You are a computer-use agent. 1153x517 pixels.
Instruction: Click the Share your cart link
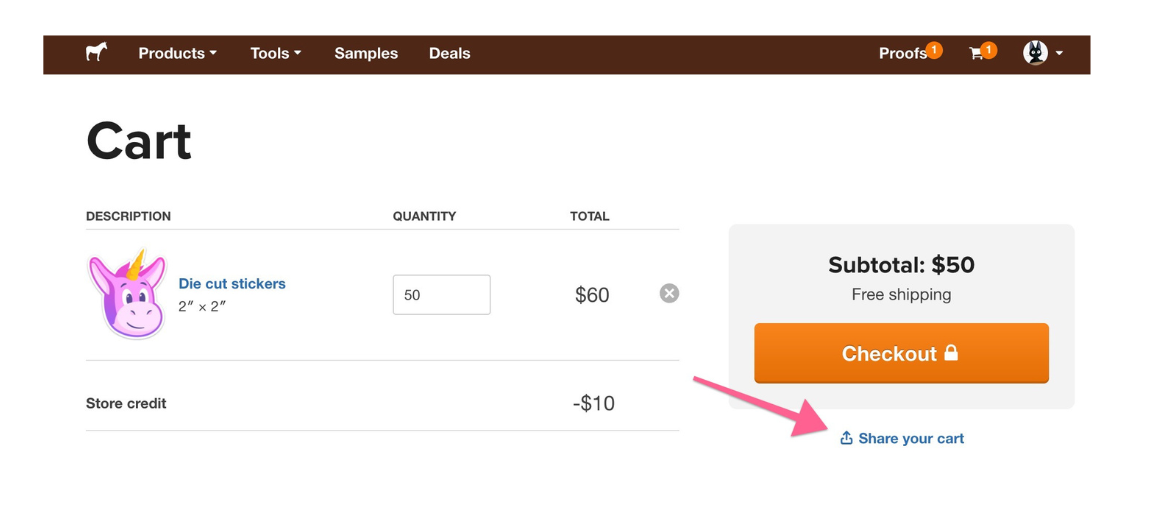click(910, 439)
